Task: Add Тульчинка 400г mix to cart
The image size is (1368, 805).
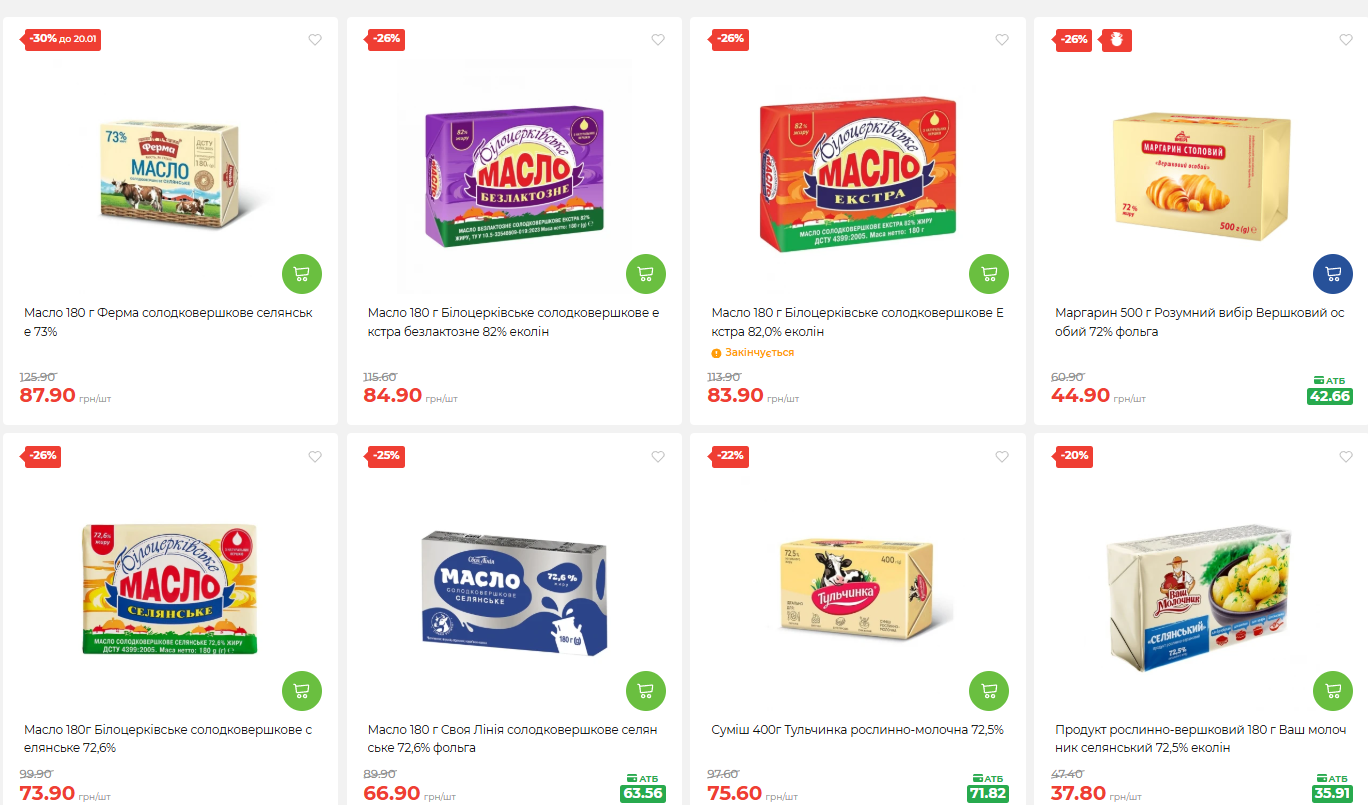Action: (x=989, y=691)
